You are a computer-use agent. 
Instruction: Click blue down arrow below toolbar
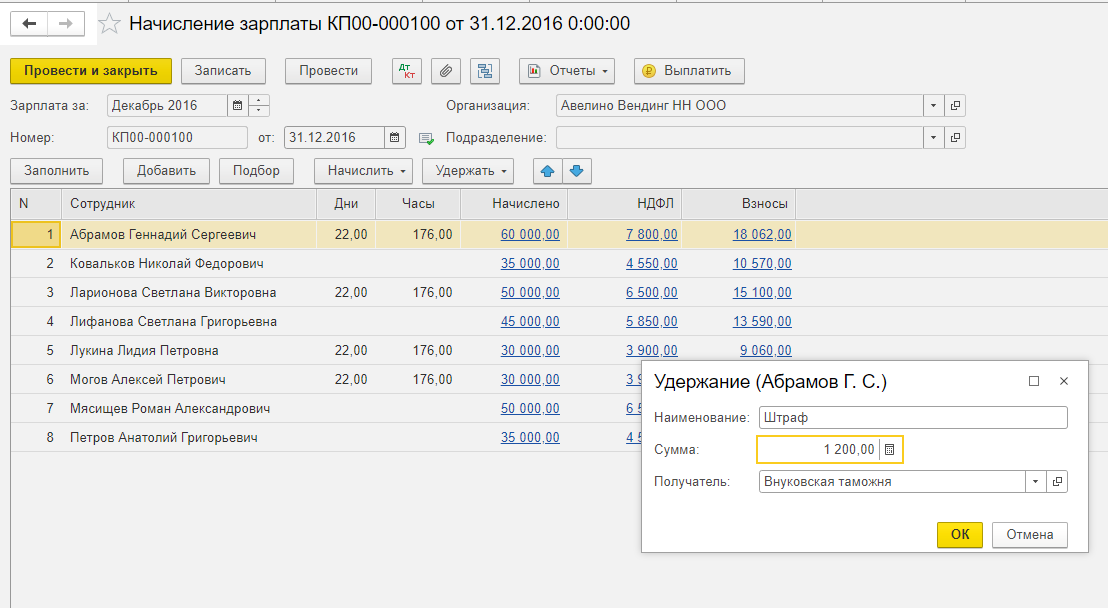pos(578,171)
